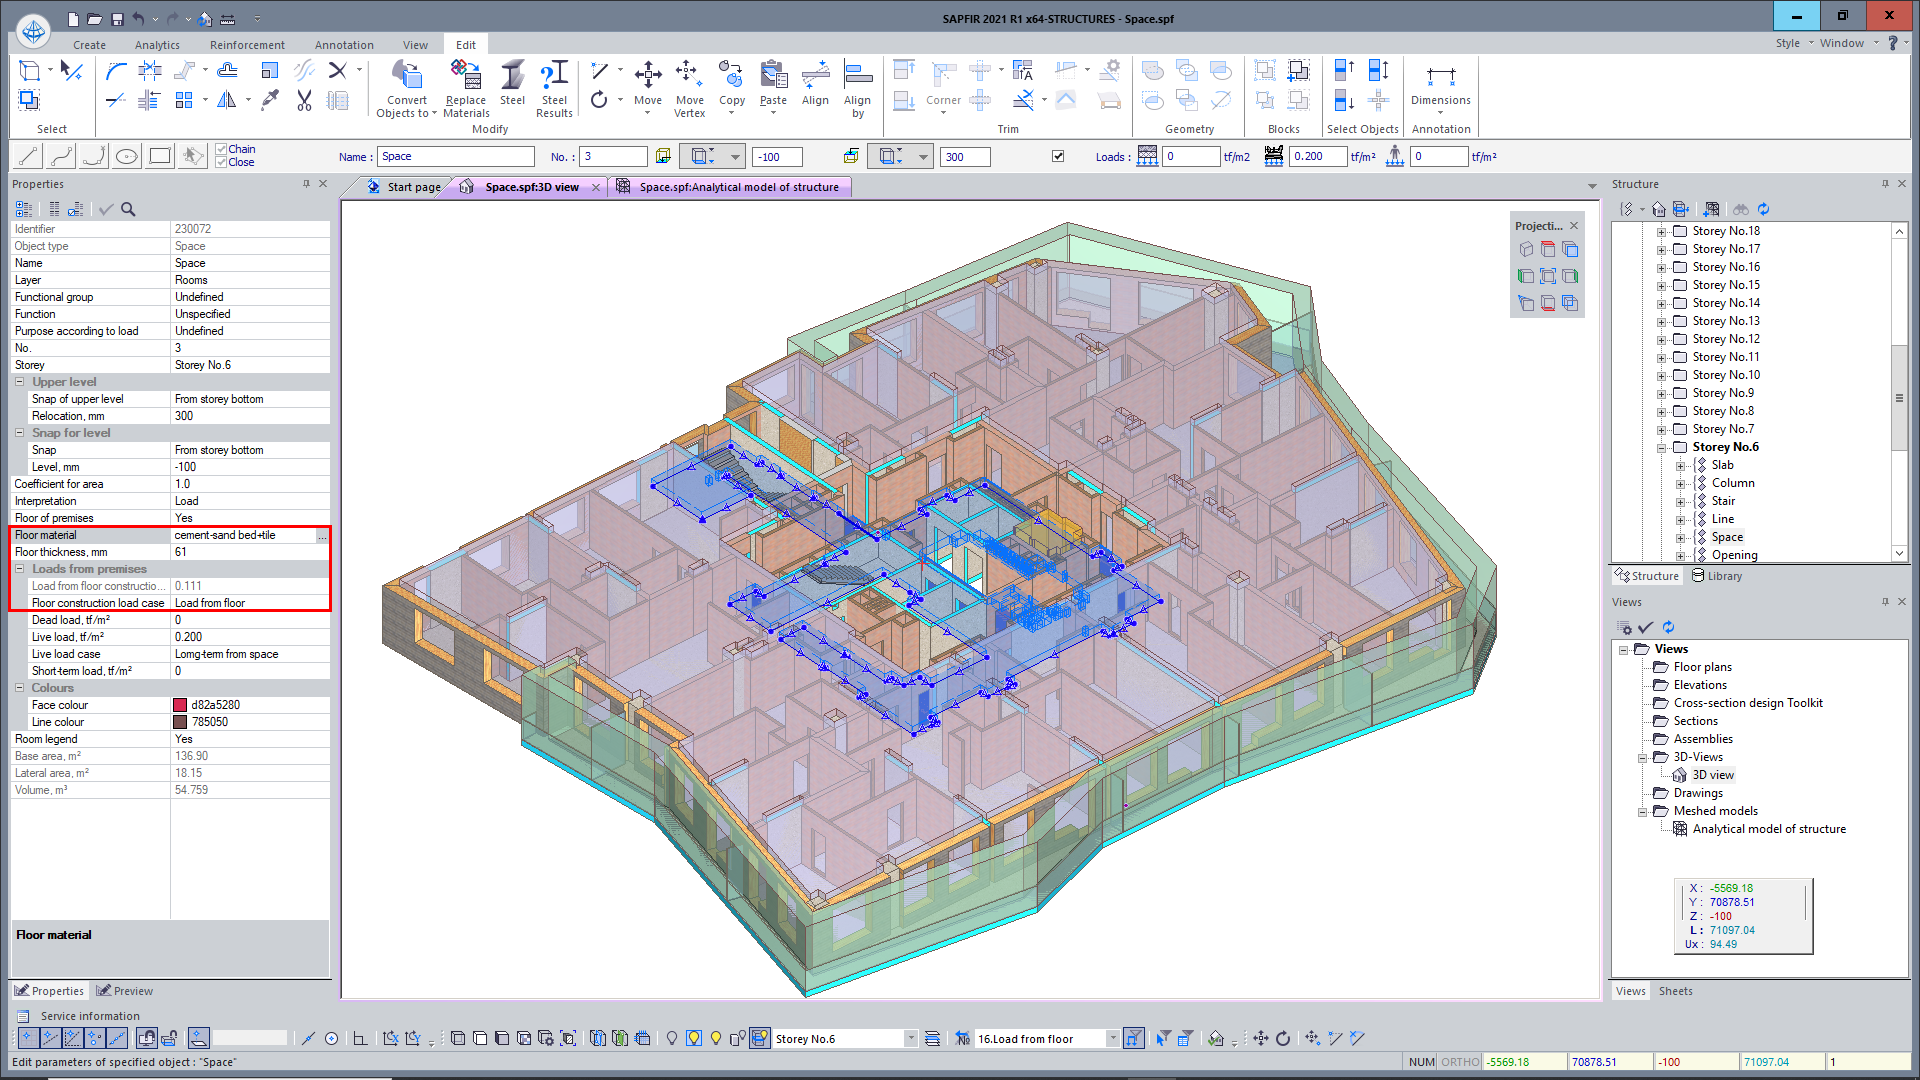This screenshot has width=1920, height=1080.
Task: Open the Sheets tab
Action: 1675,991
